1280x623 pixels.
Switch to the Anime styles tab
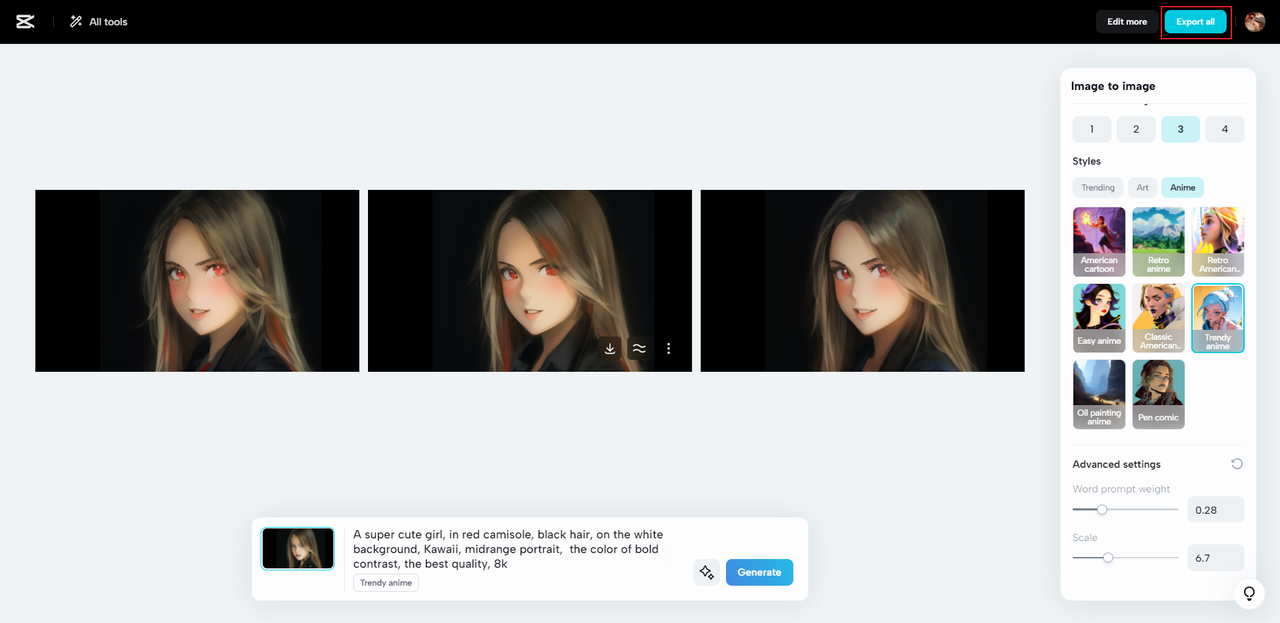click(x=1183, y=187)
